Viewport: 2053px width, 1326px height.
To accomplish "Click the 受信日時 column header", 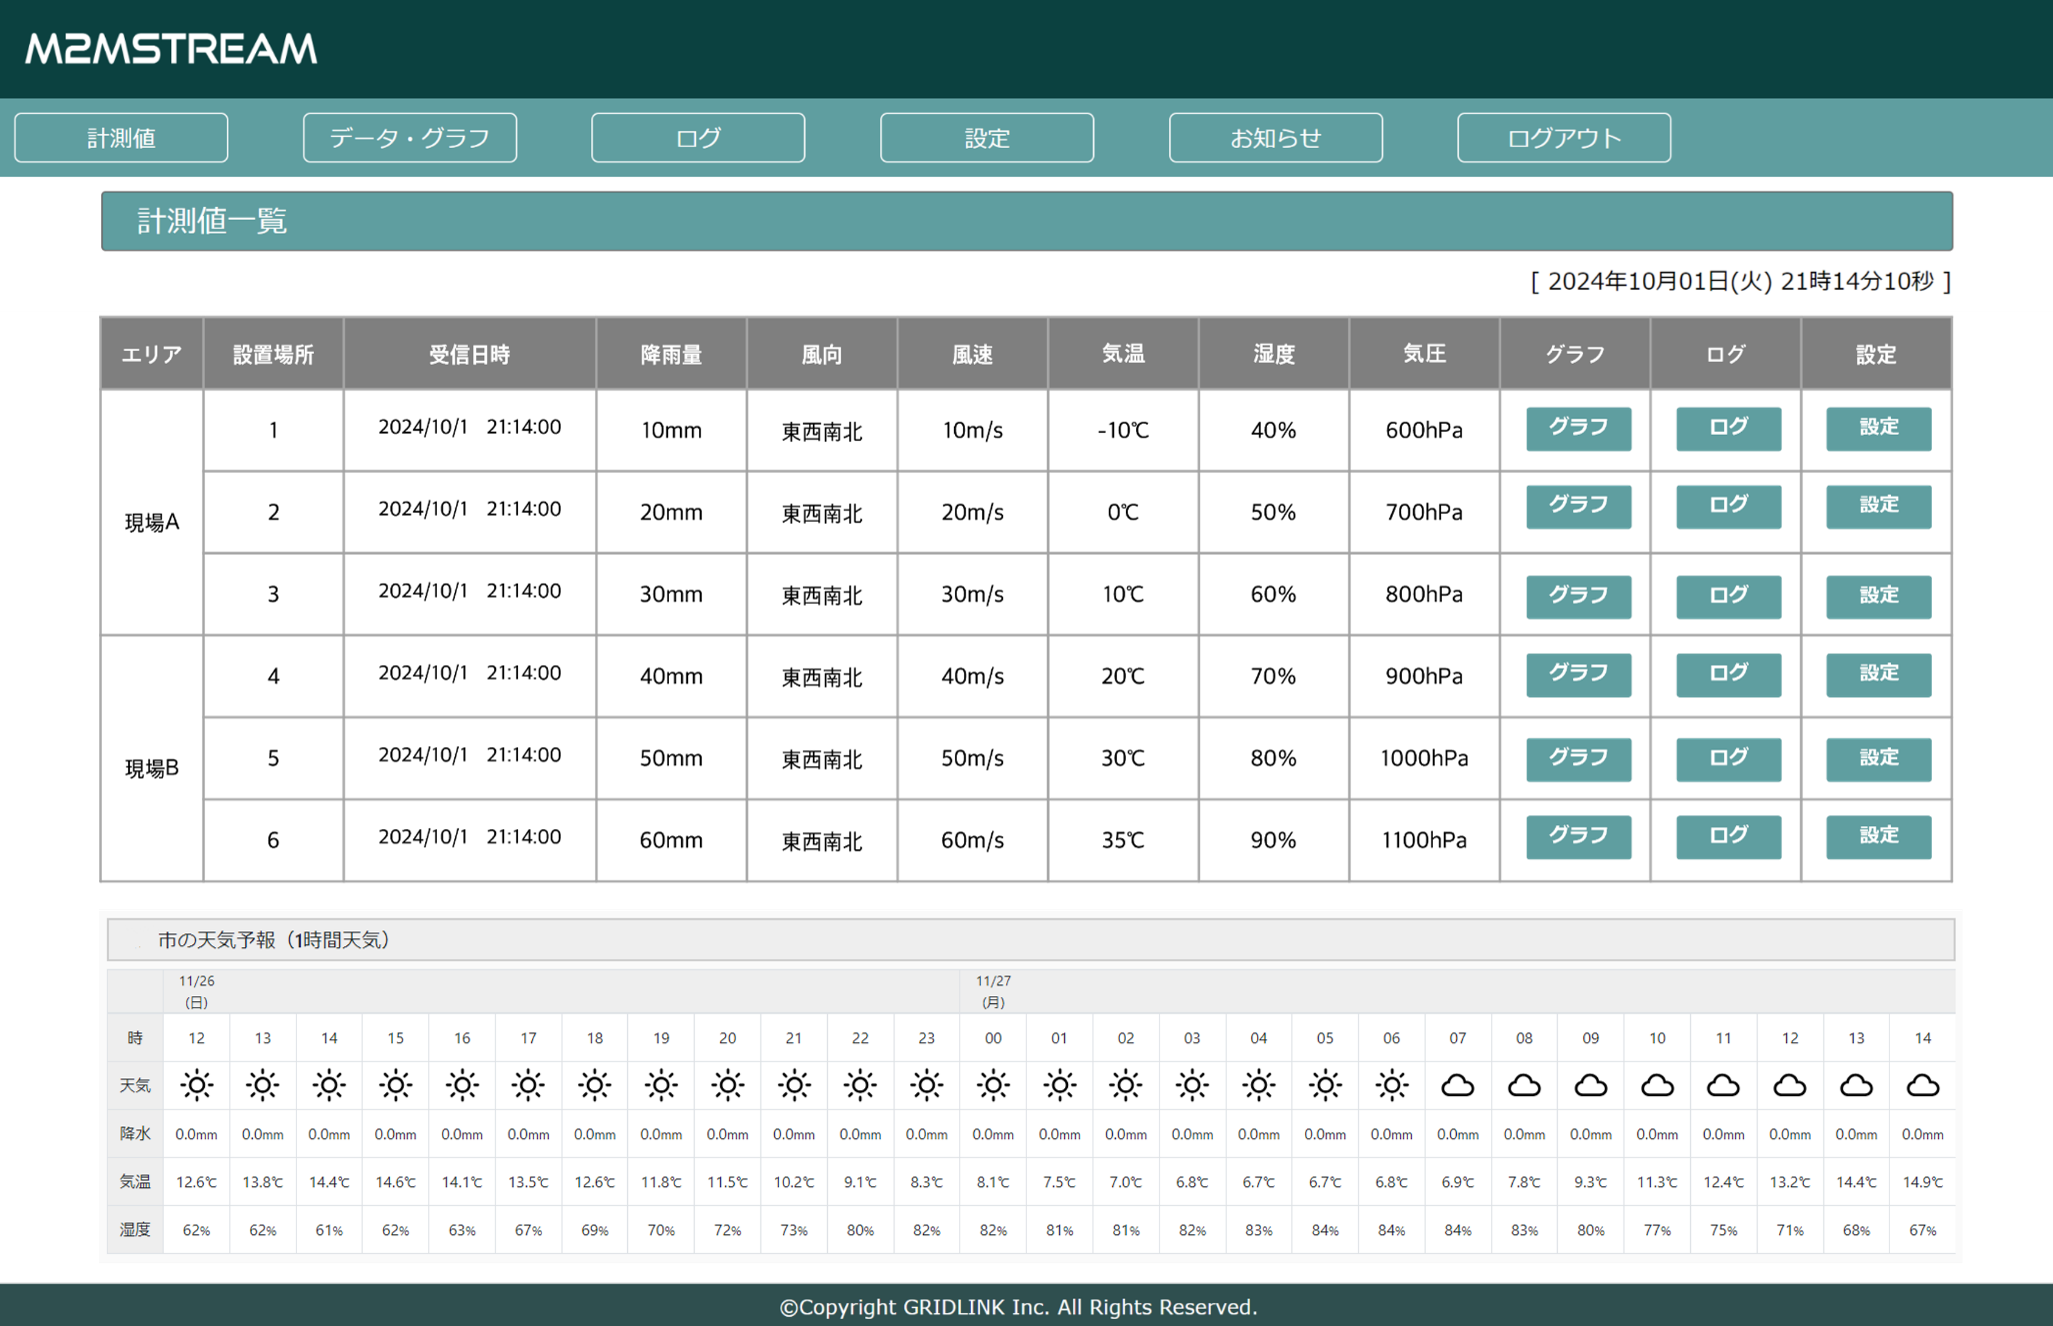I will click(x=470, y=354).
